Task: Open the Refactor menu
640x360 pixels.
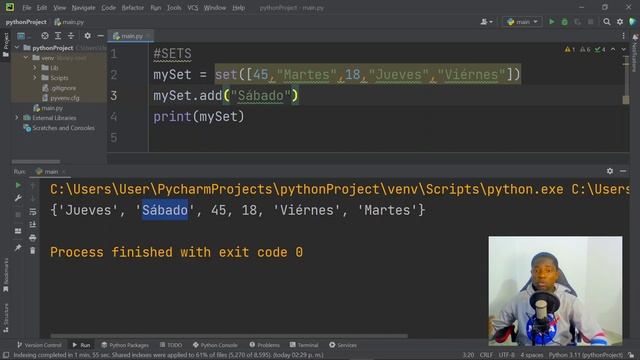Action: point(133,7)
